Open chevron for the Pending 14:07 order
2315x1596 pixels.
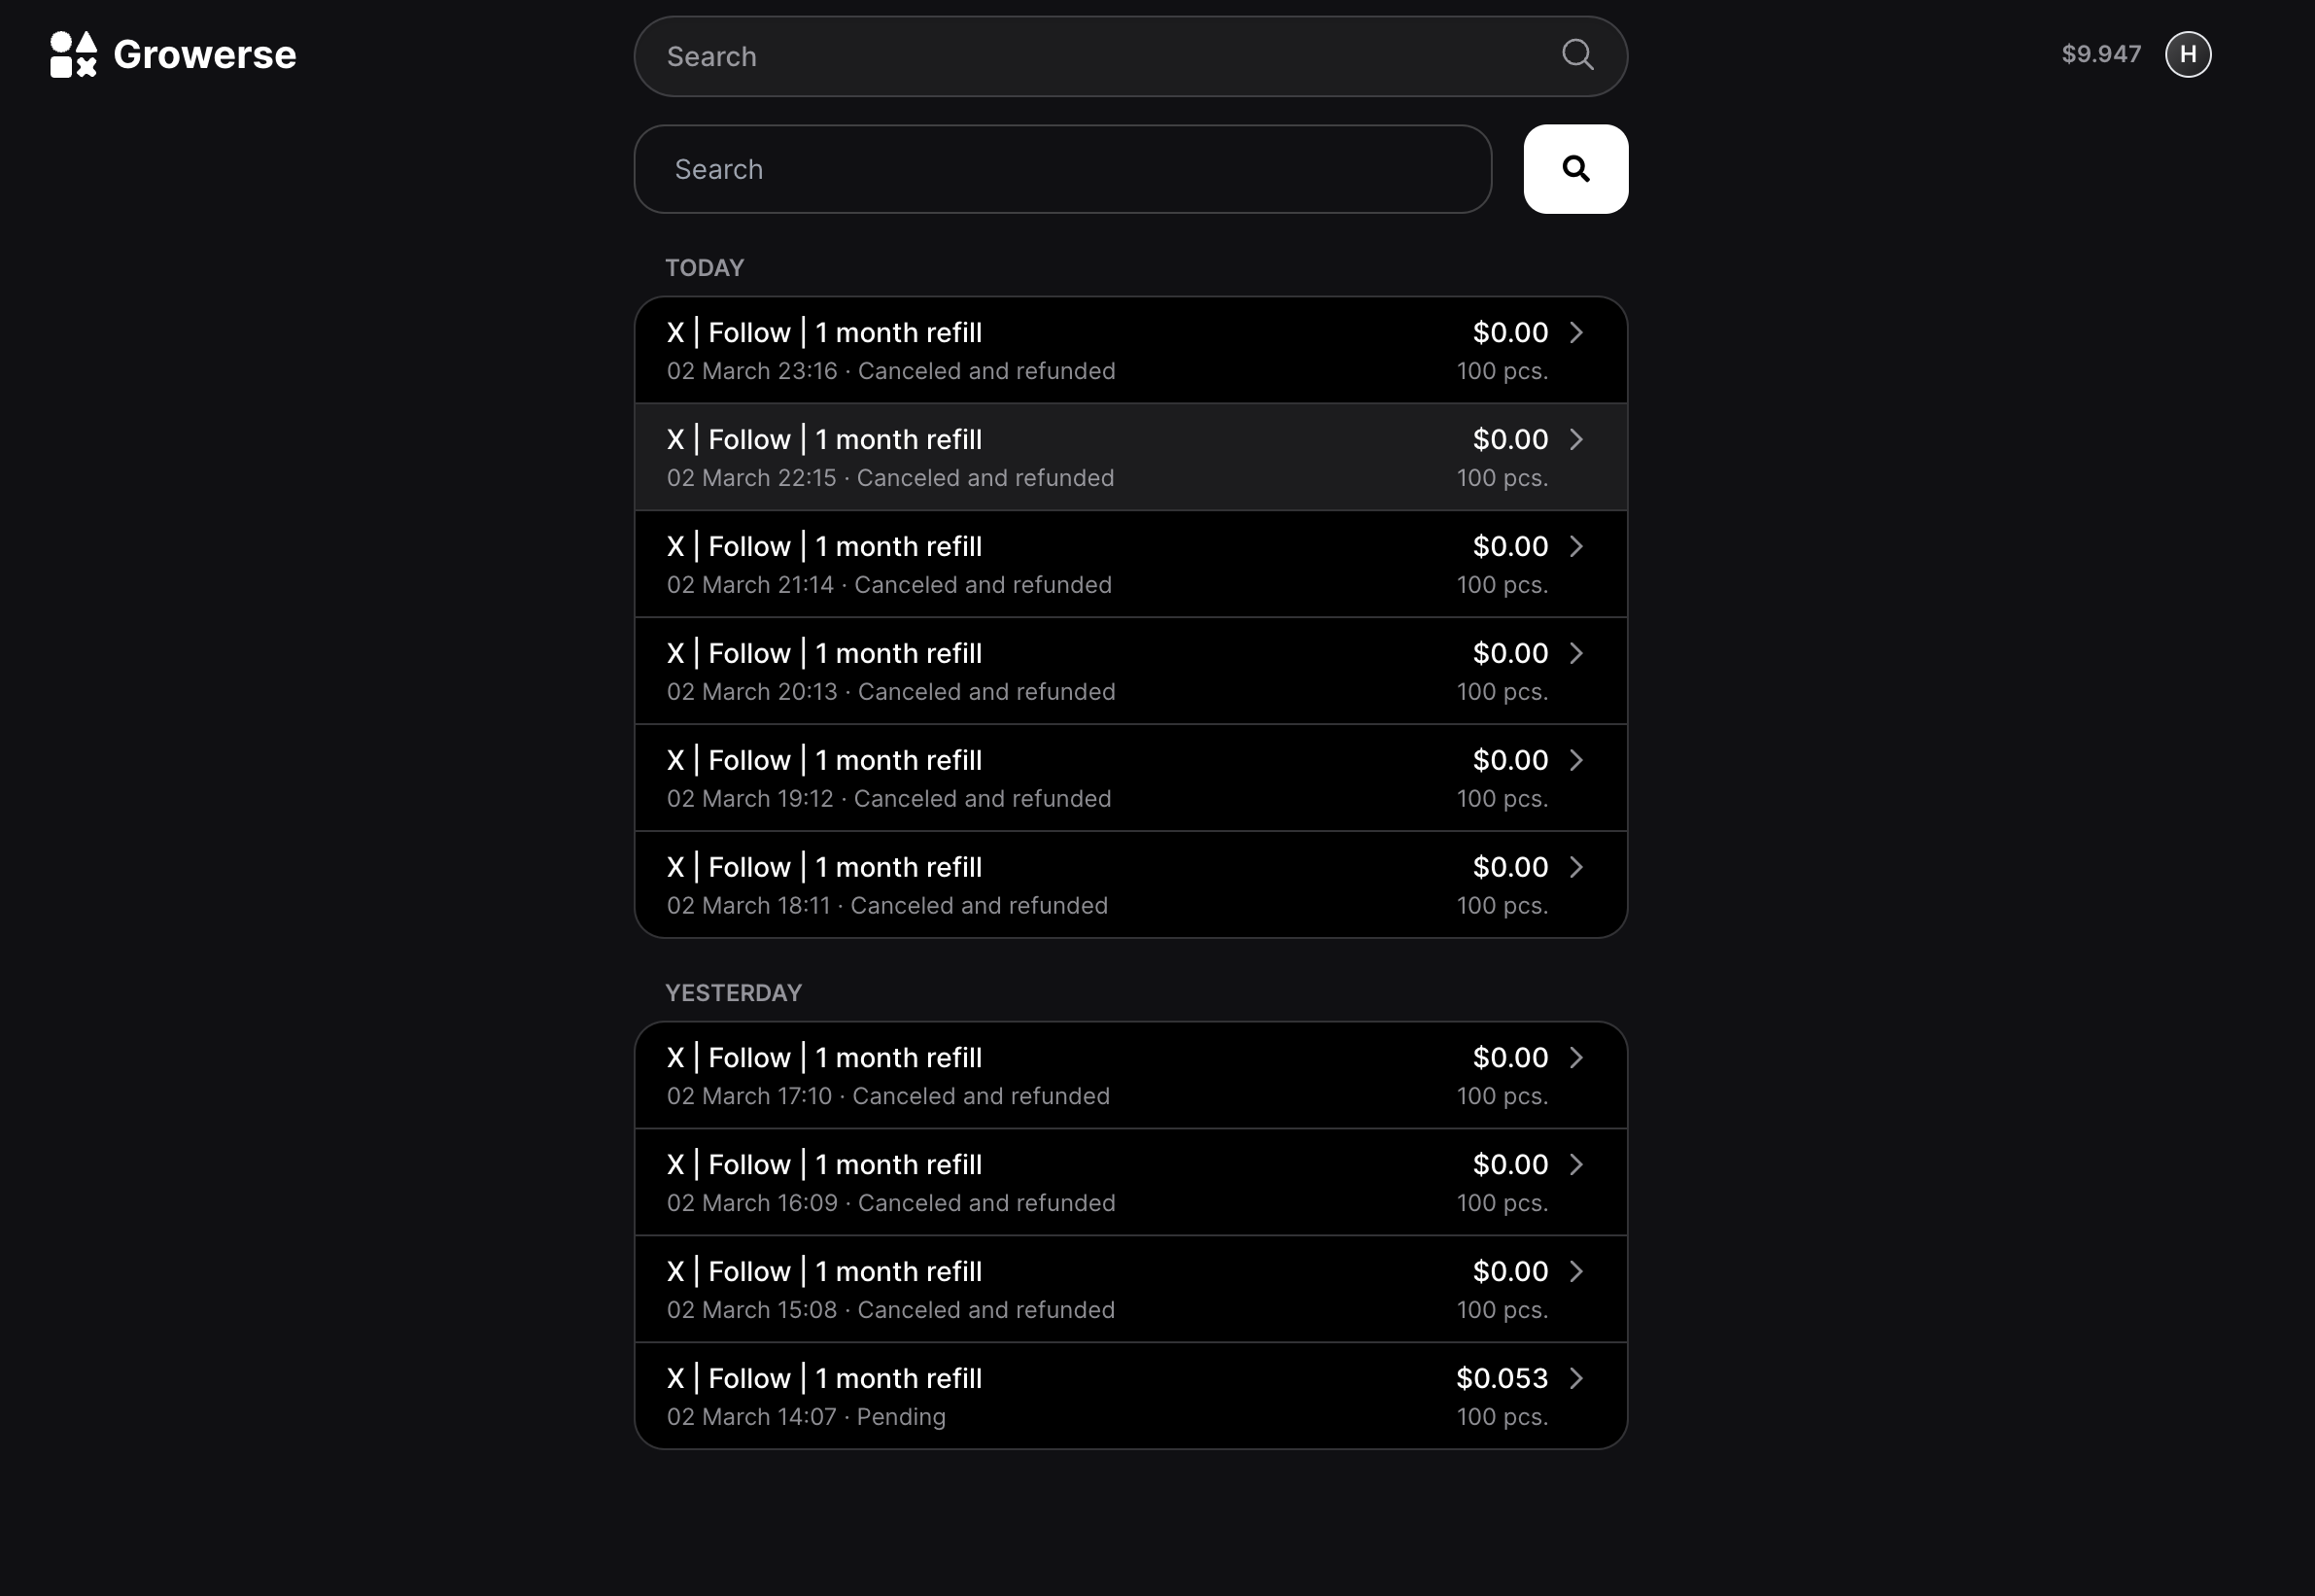(x=1576, y=1378)
